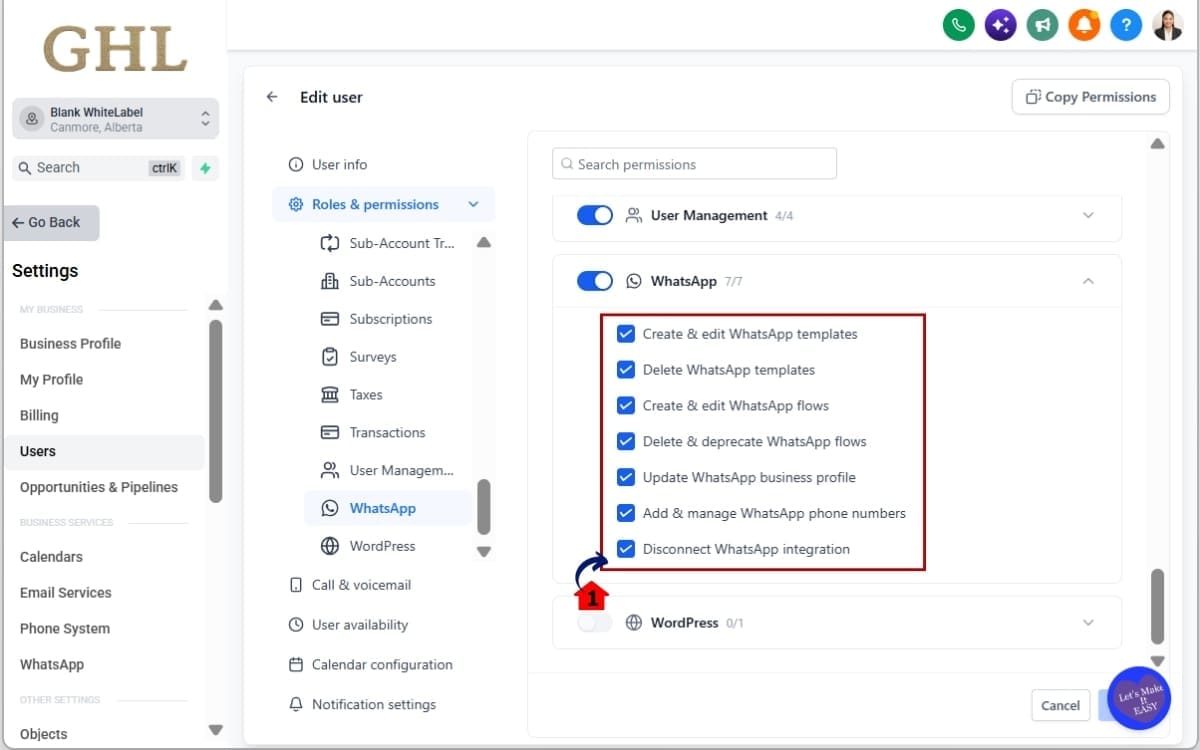The height and width of the screenshot is (750, 1200).
Task: Open User availability tab
Action: pos(348,625)
